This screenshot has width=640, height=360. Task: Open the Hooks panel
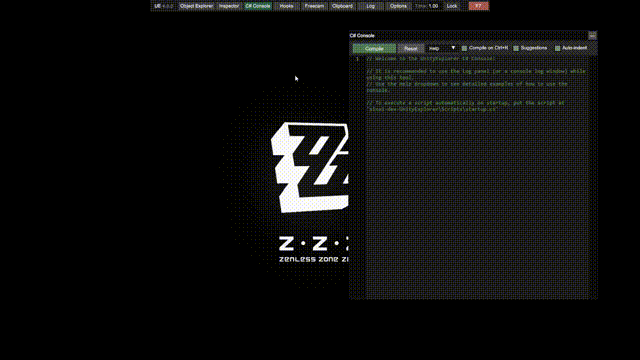pyautogui.click(x=287, y=6)
